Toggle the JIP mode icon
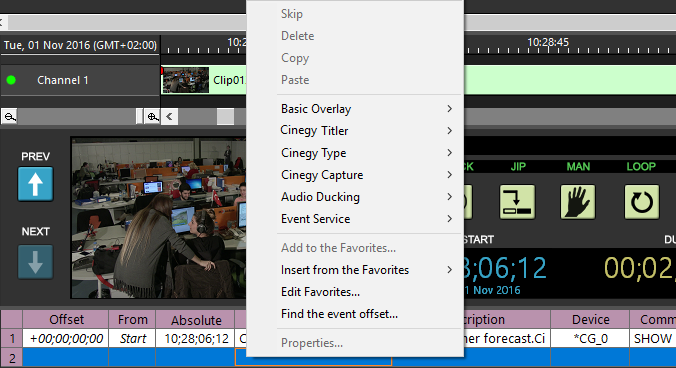The image size is (676, 368). tap(517, 202)
